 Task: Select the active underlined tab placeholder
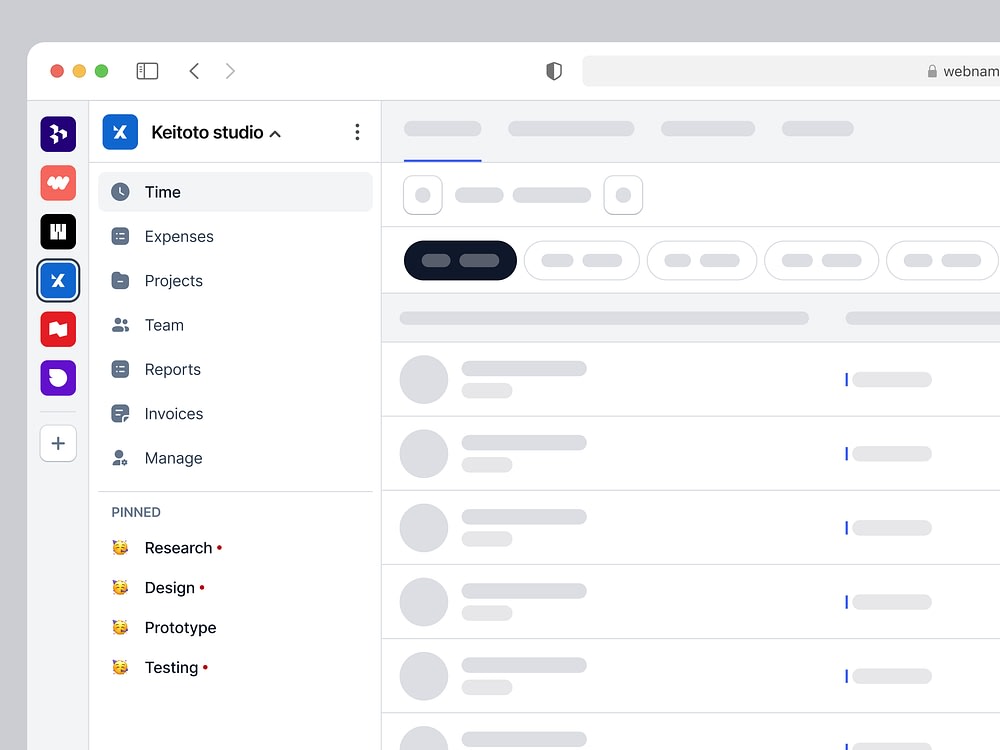click(x=443, y=129)
